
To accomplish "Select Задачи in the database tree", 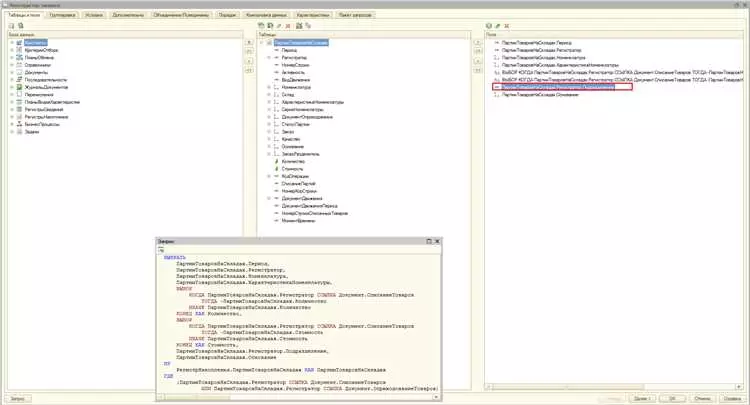I will coord(32,131).
